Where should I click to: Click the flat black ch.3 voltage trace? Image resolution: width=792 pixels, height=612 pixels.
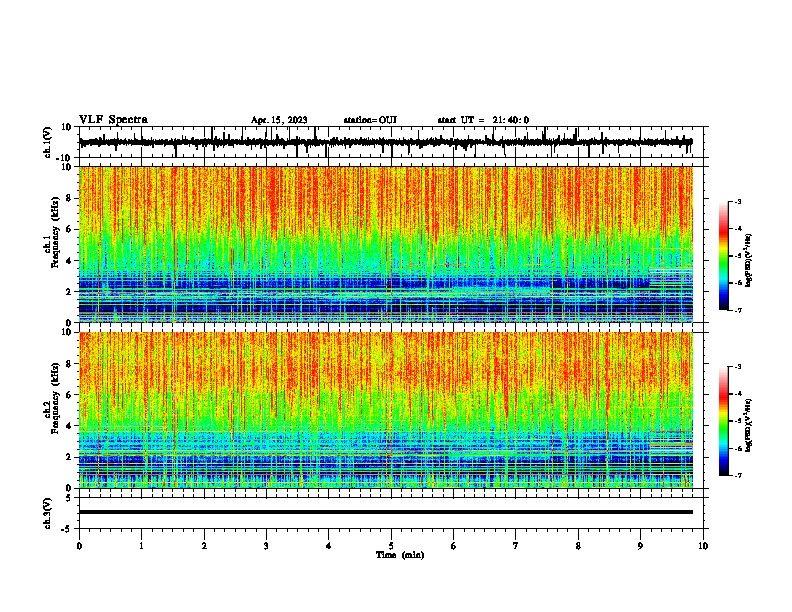coord(385,512)
